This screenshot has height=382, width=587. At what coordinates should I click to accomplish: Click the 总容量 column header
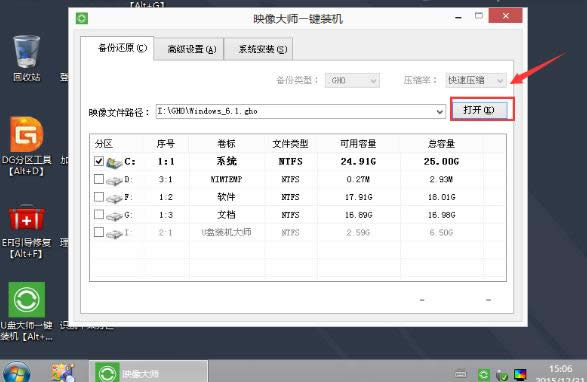tap(441, 144)
